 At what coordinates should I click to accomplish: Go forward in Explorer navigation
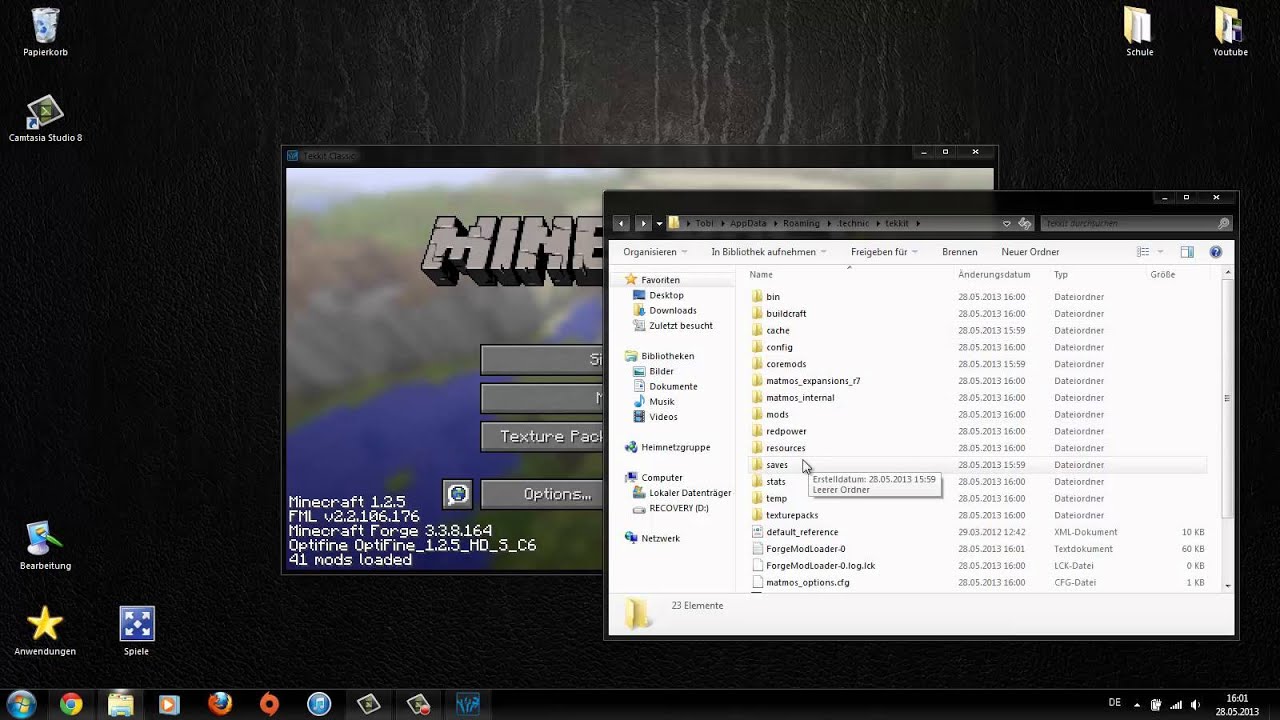click(643, 223)
